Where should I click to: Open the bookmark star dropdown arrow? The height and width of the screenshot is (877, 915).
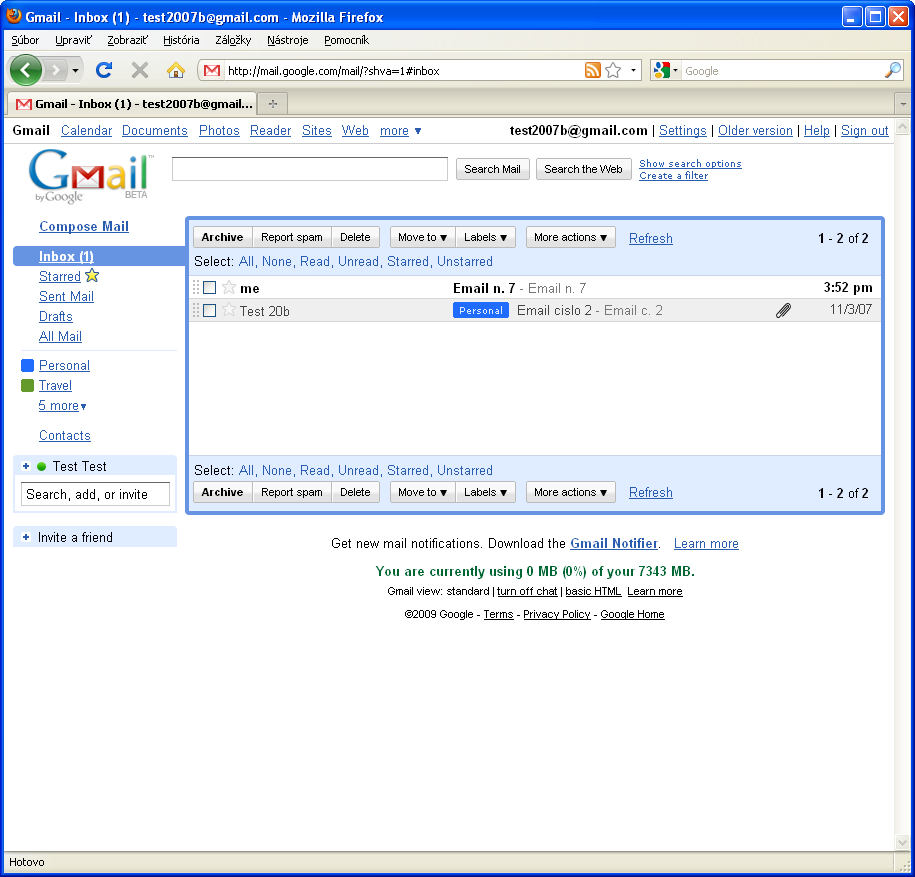633,71
